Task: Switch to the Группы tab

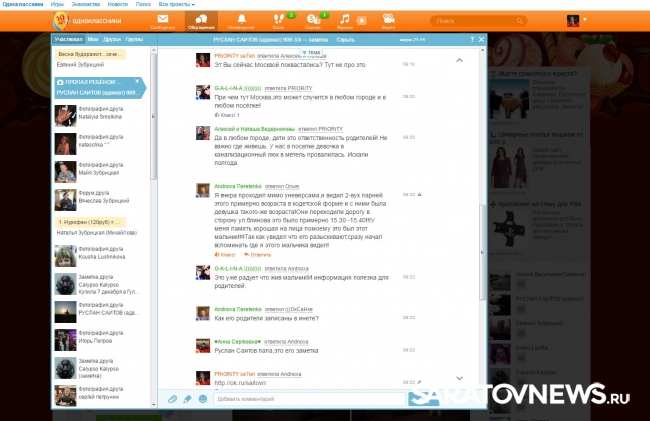Action: coord(134,38)
